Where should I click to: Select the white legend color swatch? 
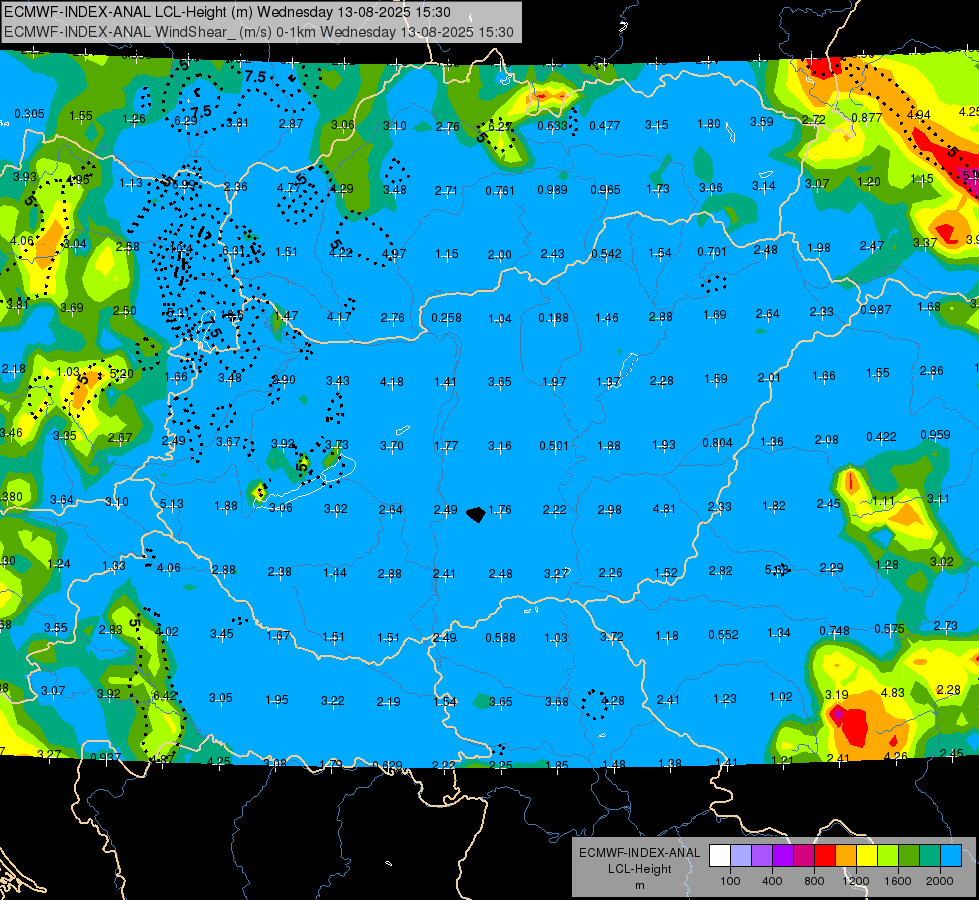[x=720, y=856]
